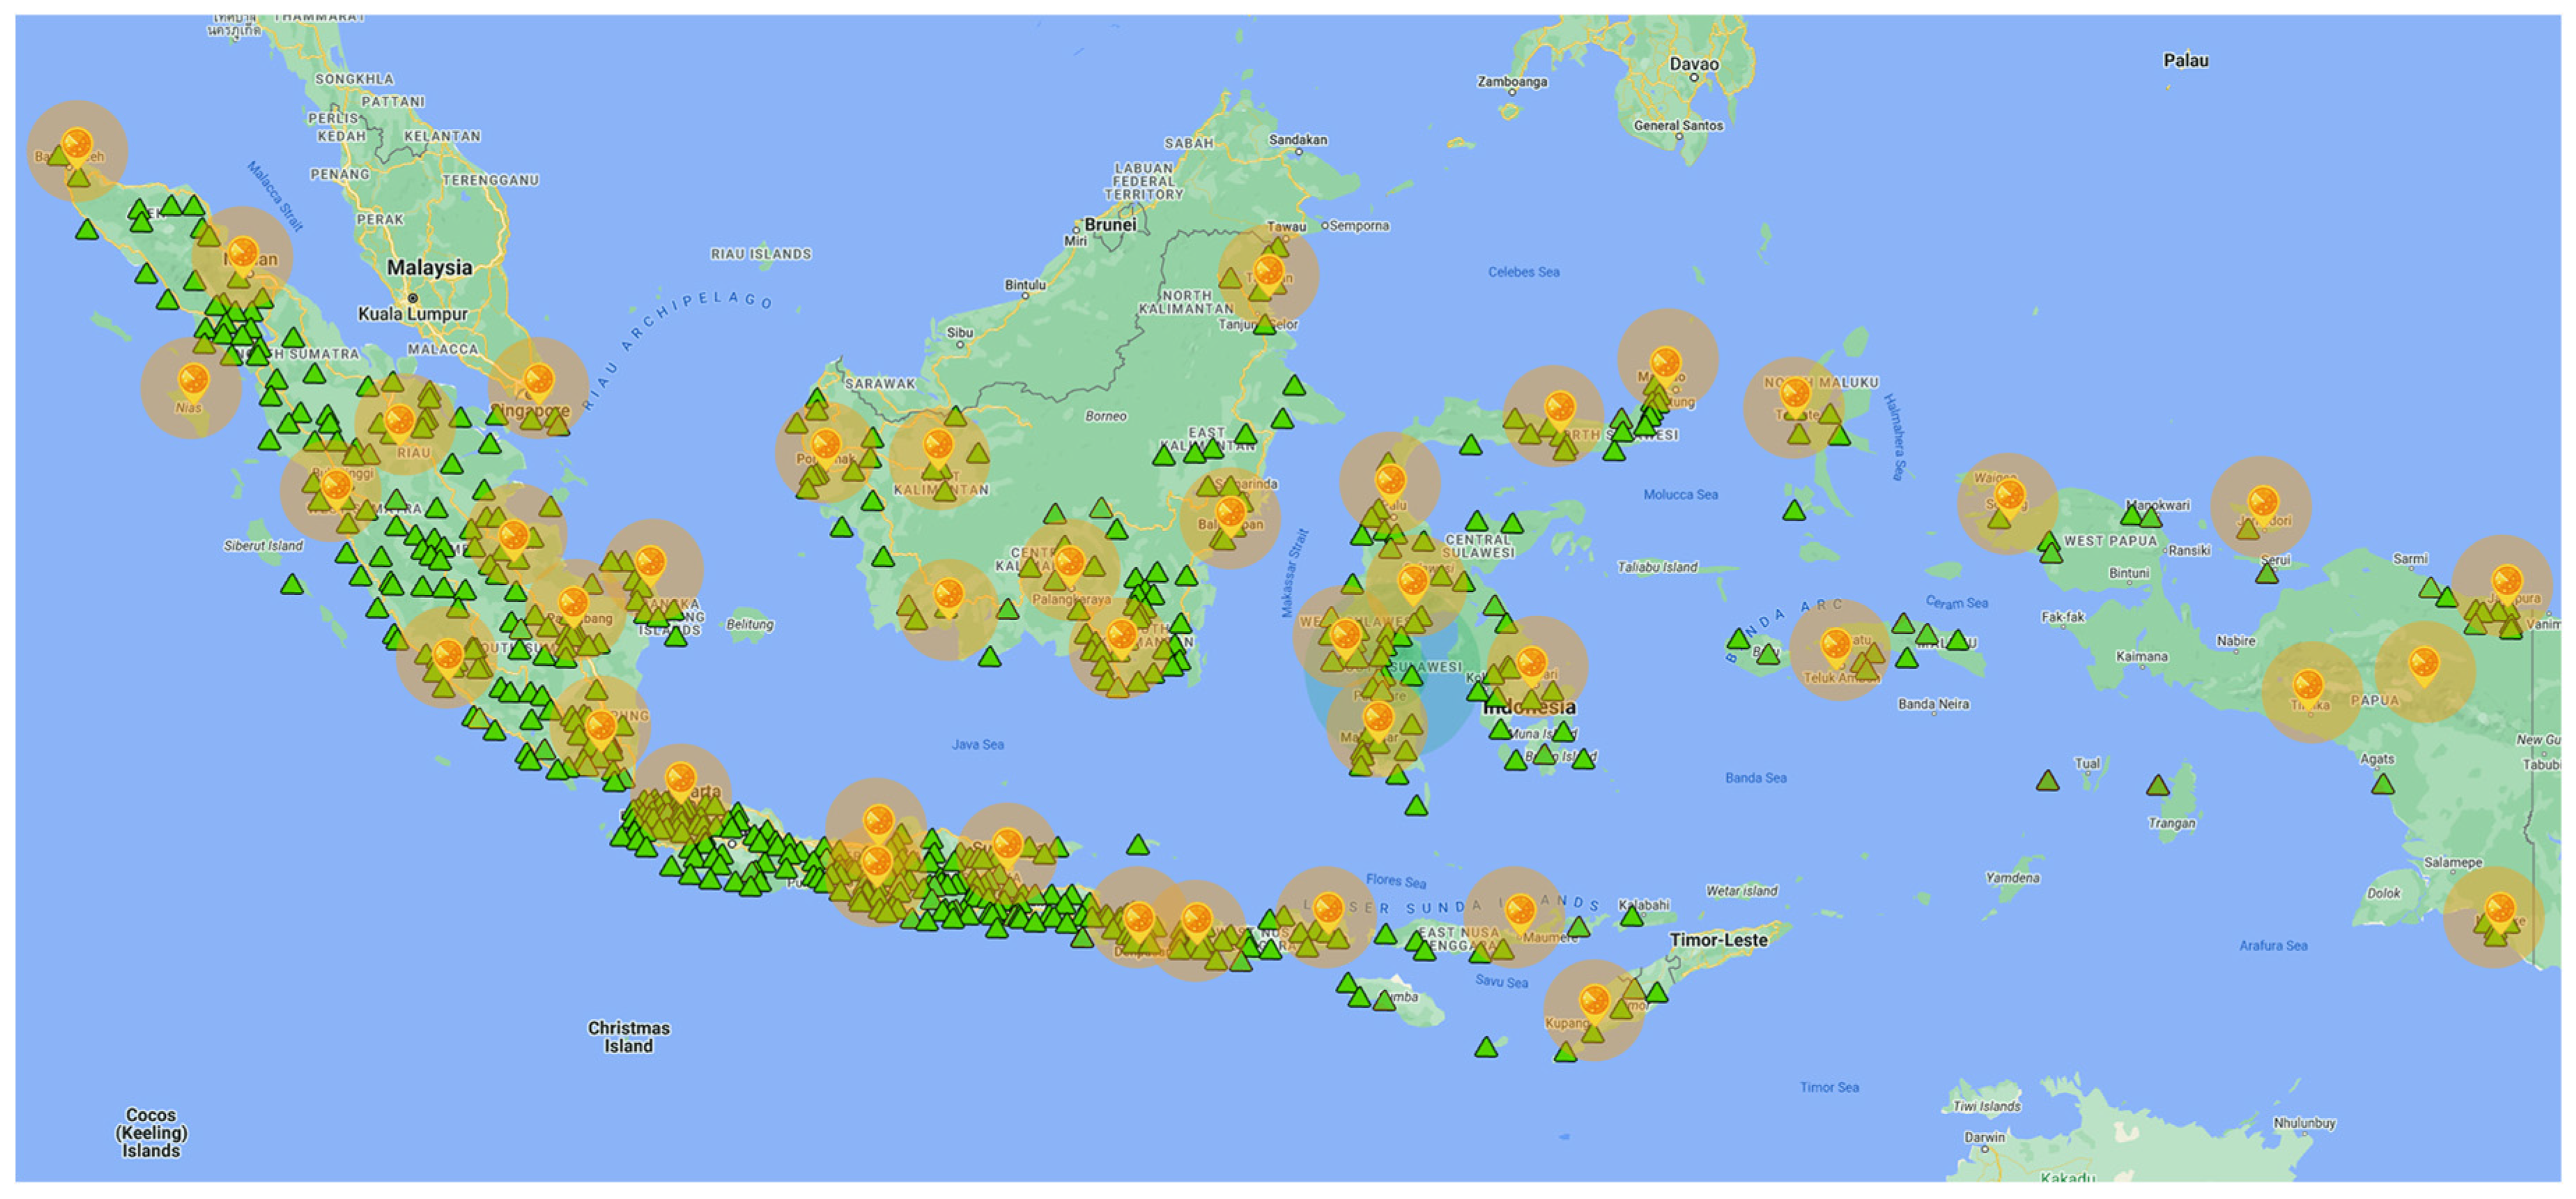Select the green triangle beside Tual
Image resolution: width=2576 pixels, height=1199 pixels.
pyautogui.click(x=2048, y=781)
